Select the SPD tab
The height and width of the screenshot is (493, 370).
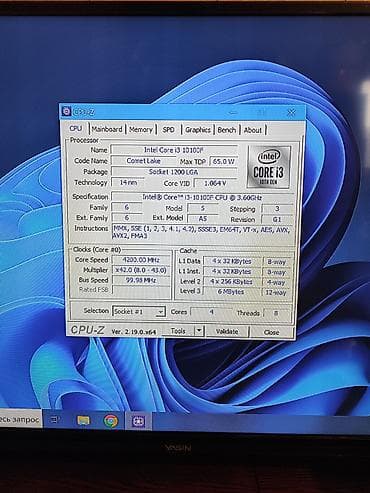click(168, 130)
